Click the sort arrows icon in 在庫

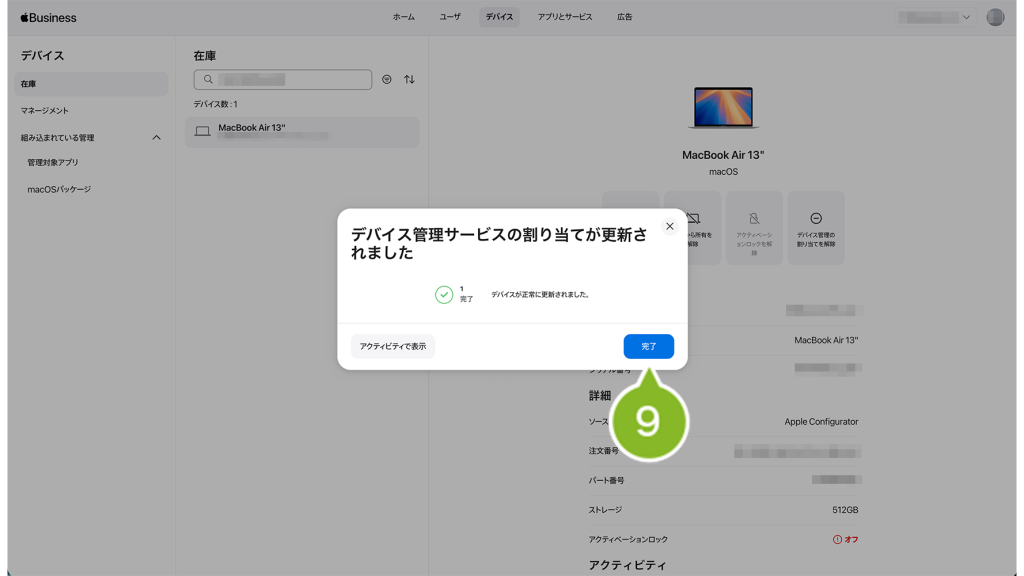tap(409, 79)
